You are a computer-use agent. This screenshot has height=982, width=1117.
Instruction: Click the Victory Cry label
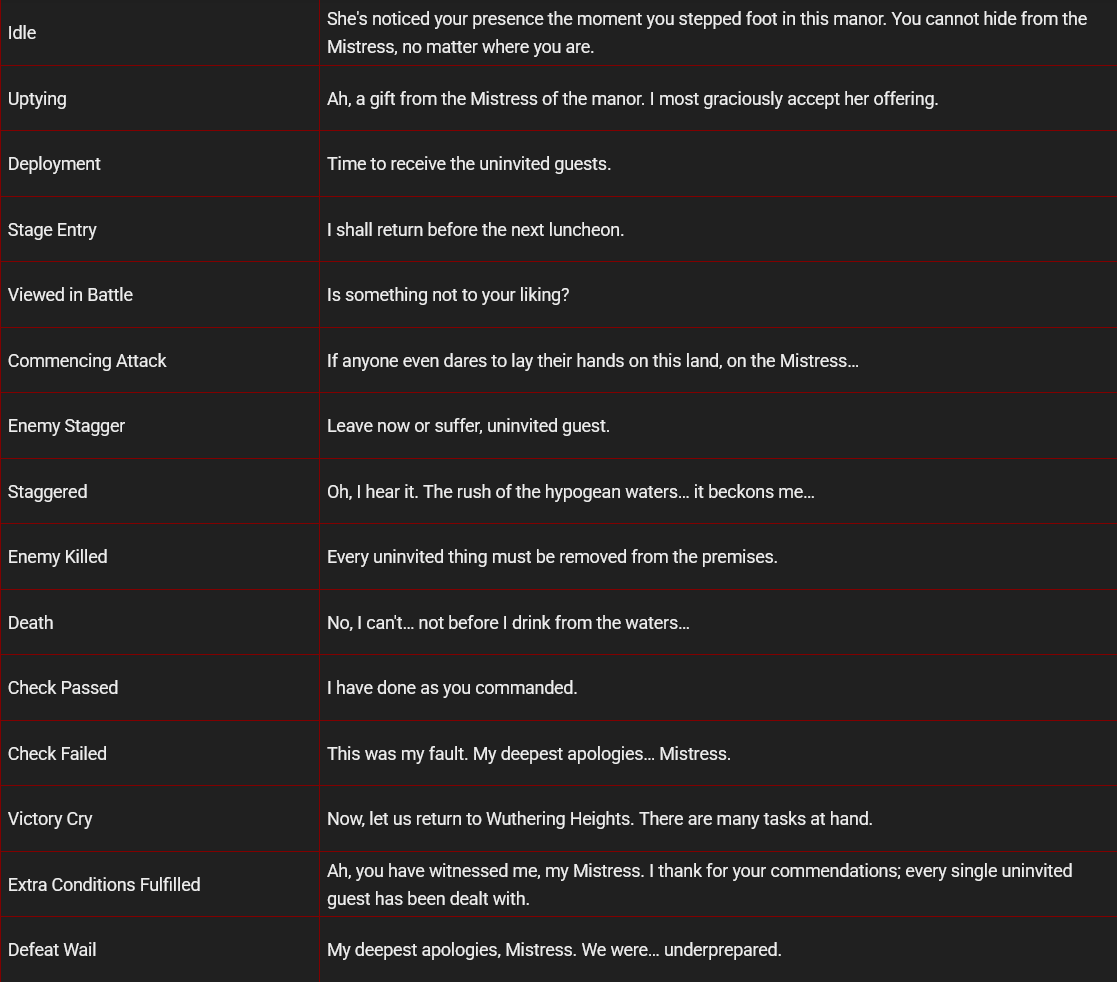pyautogui.click(x=50, y=819)
